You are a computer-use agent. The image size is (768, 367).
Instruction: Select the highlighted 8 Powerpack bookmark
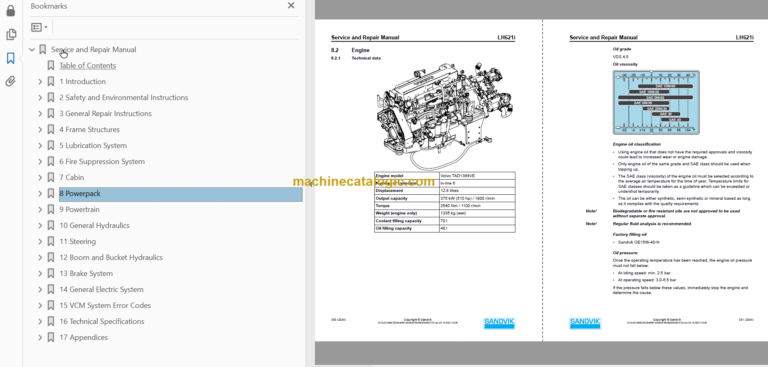click(180, 194)
